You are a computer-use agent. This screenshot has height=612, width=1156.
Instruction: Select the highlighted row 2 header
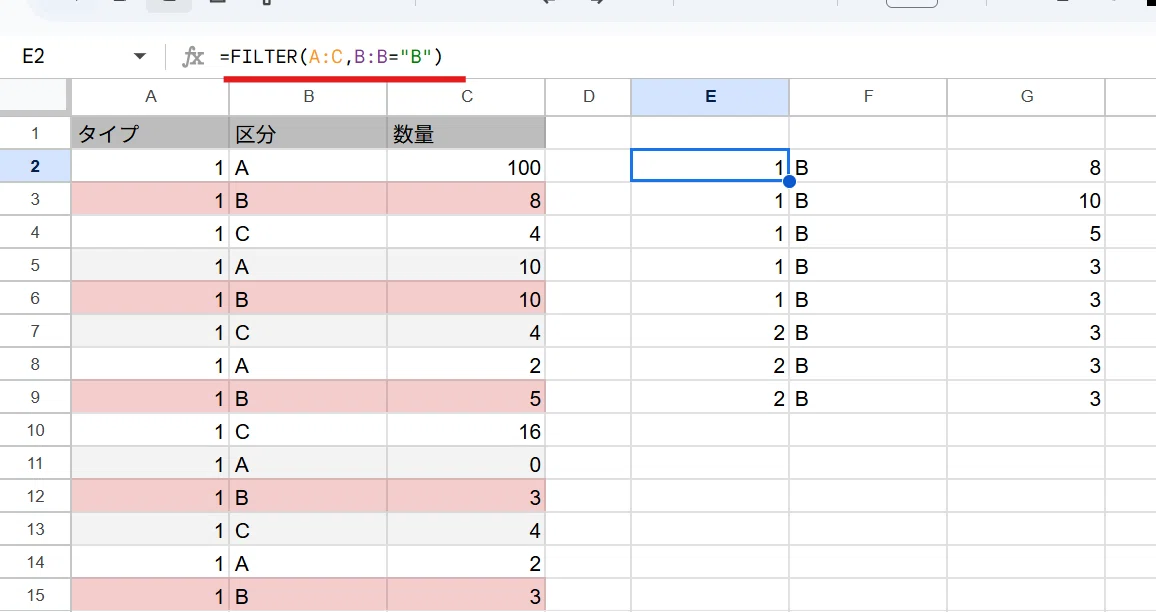(35, 167)
